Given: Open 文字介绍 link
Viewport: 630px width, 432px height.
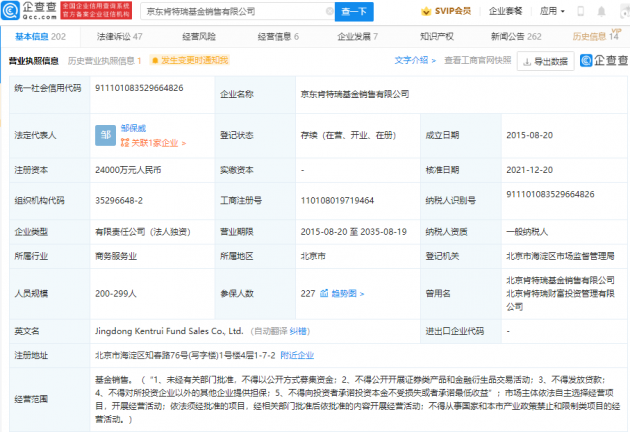Looking at the screenshot, I should pyautogui.click(x=415, y=60).
